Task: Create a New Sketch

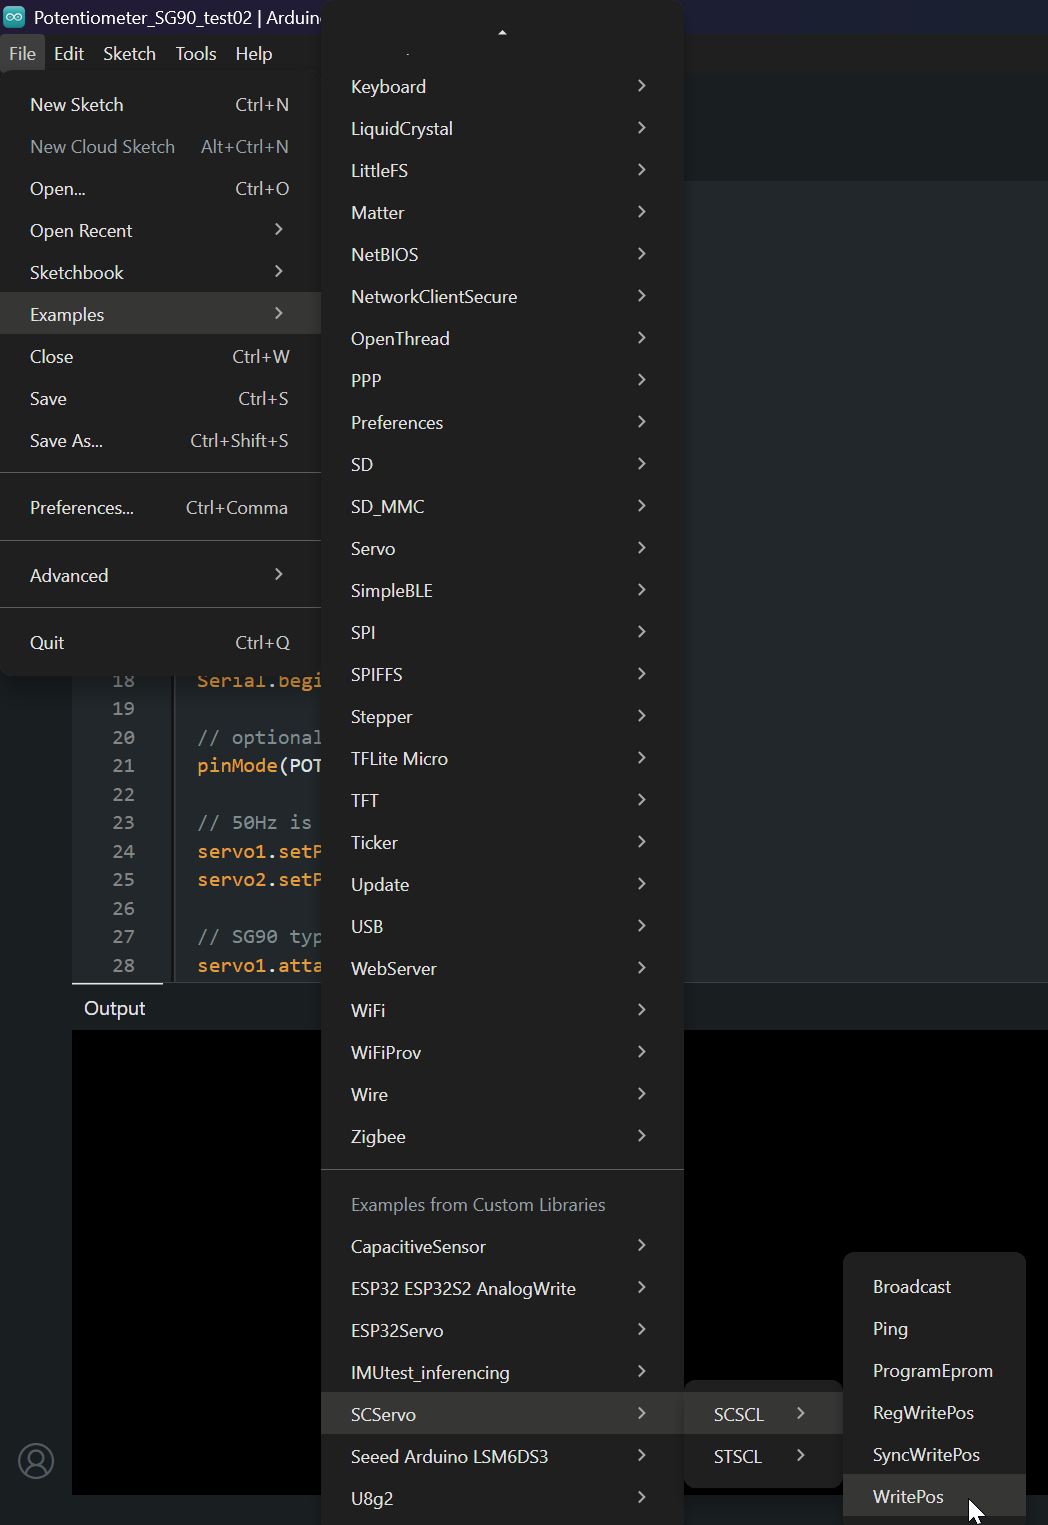Action: tap(76, 104)
